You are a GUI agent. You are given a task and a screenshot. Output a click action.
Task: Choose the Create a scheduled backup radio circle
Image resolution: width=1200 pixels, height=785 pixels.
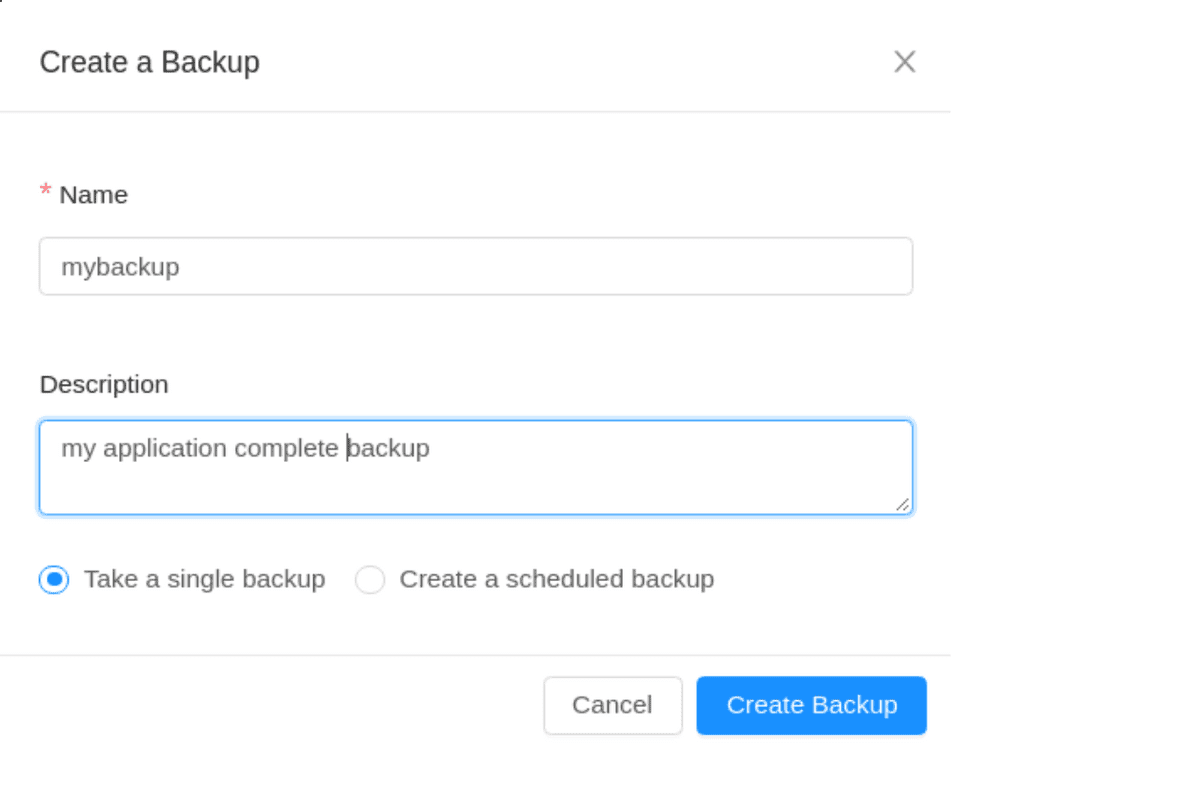pyautogui.click(x=370, y=580)
